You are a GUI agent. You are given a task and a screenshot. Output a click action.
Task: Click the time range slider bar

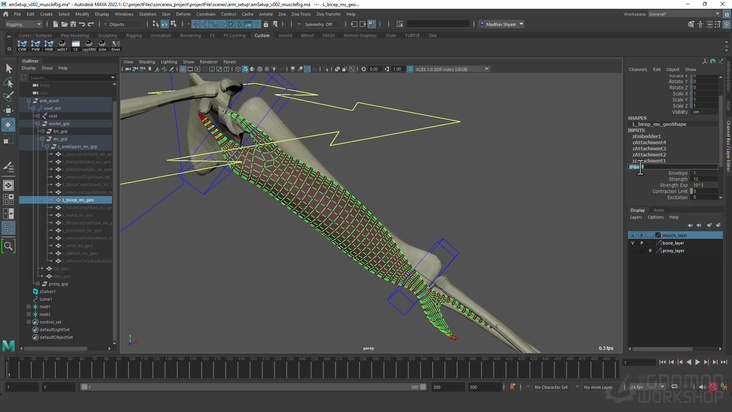[x=253, y=387]
